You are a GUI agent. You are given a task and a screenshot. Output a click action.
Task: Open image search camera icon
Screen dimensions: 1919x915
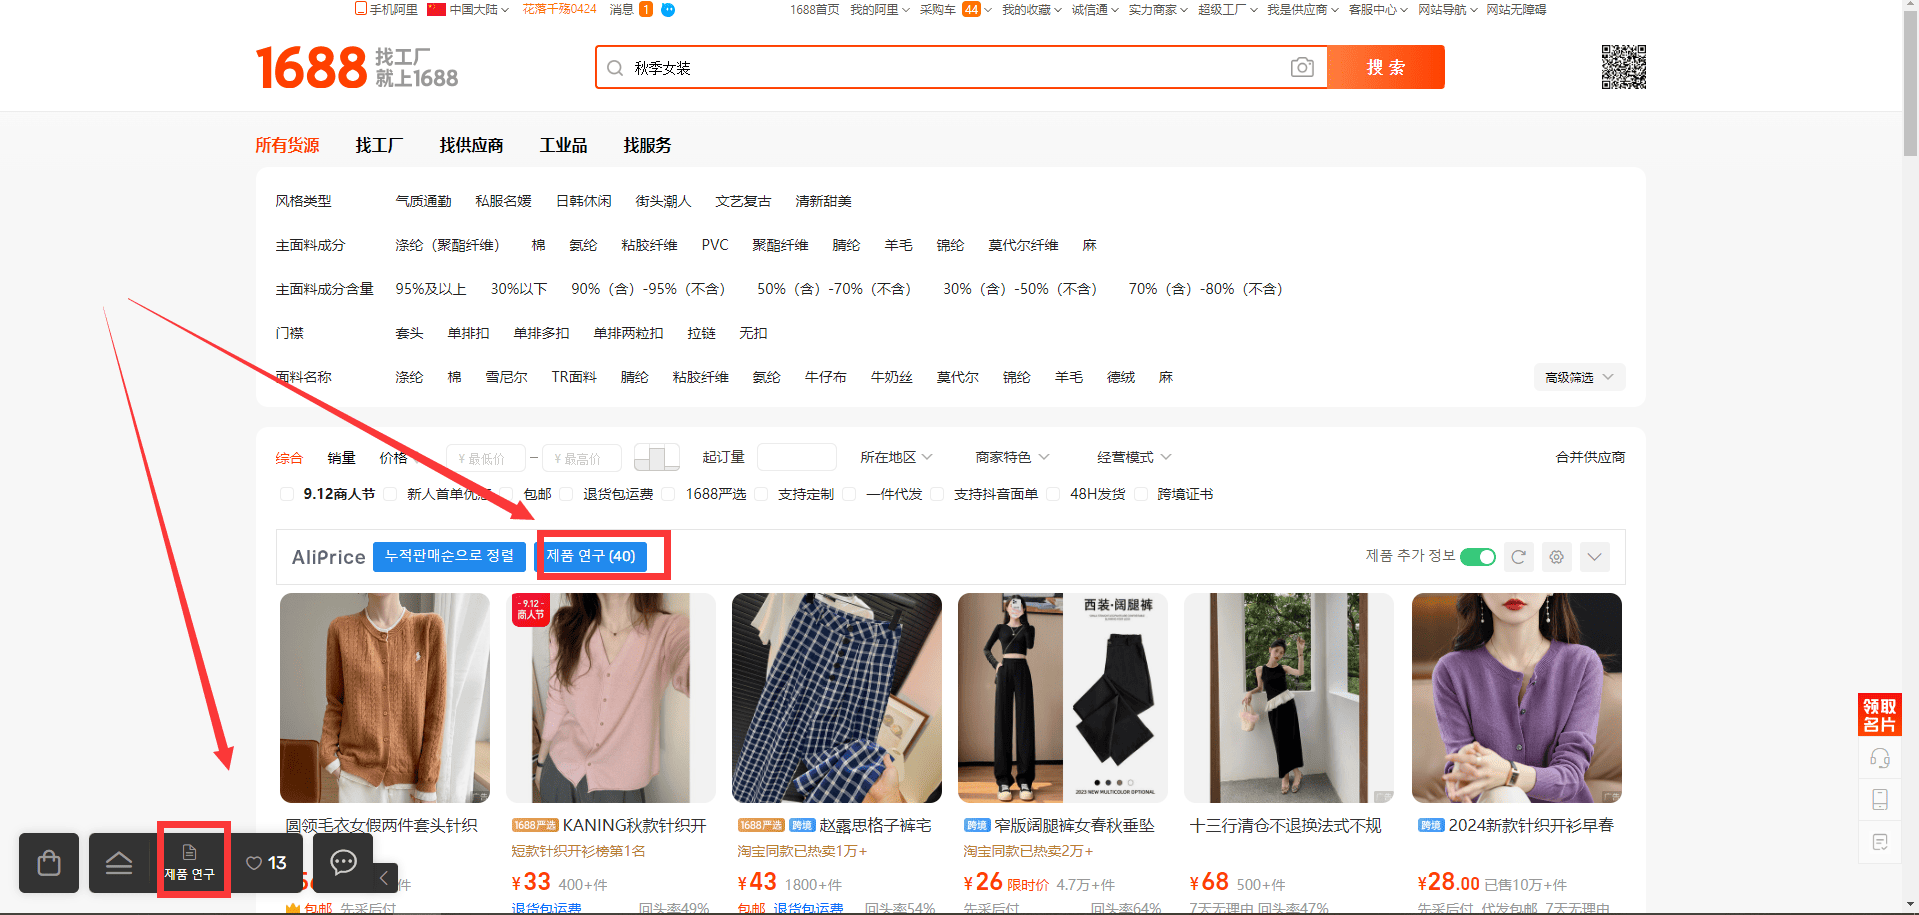tap(1301, 68)
